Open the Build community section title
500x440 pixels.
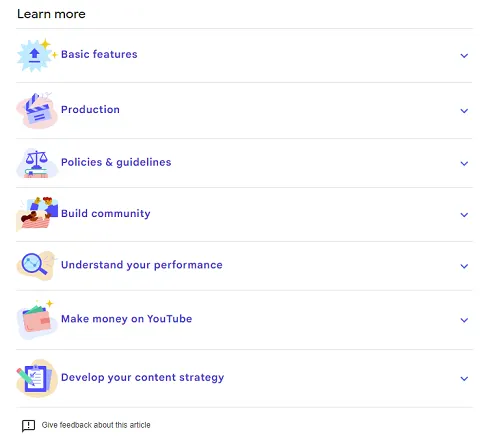106,213
